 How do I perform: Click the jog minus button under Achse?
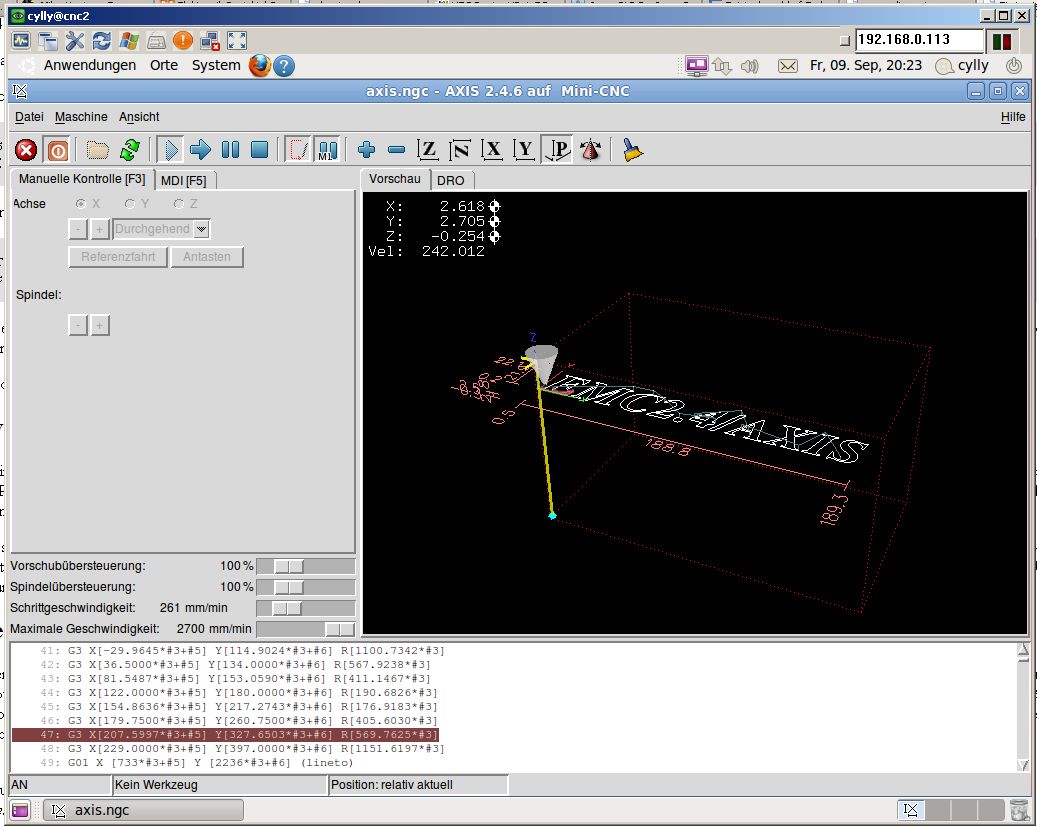pos(78,229)
